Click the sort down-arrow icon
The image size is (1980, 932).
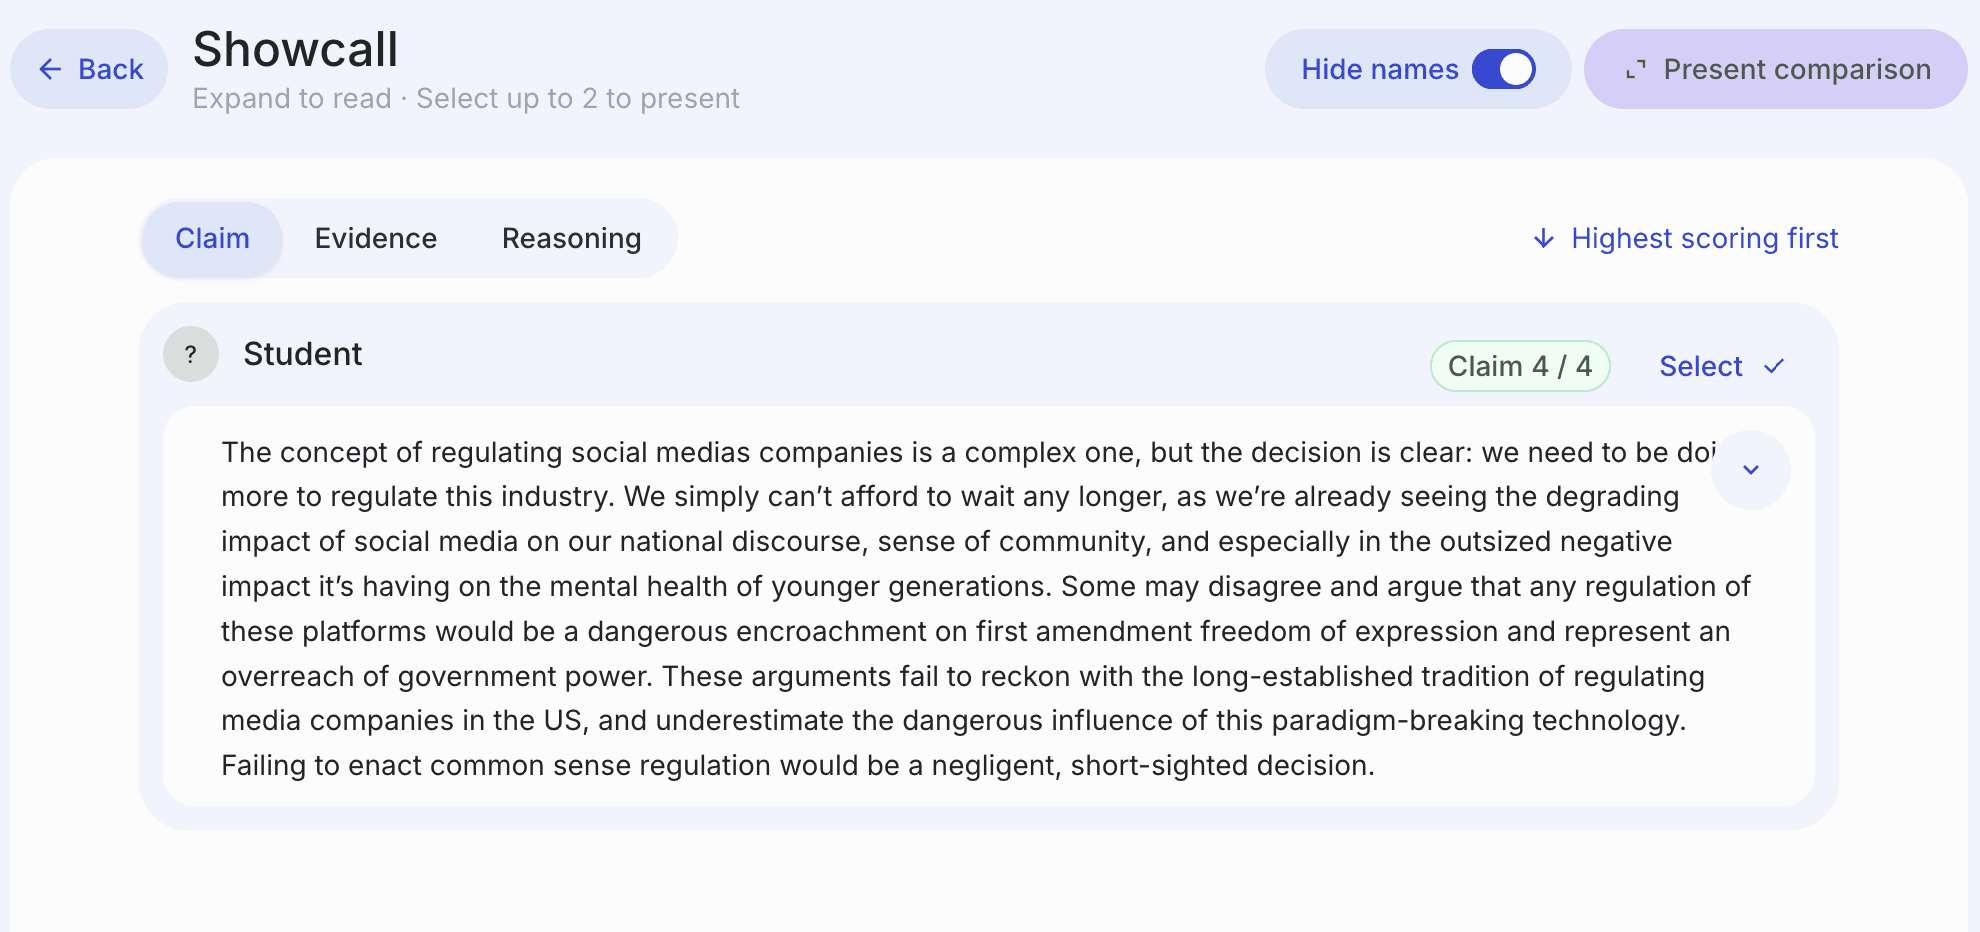tap(1544, 238)
